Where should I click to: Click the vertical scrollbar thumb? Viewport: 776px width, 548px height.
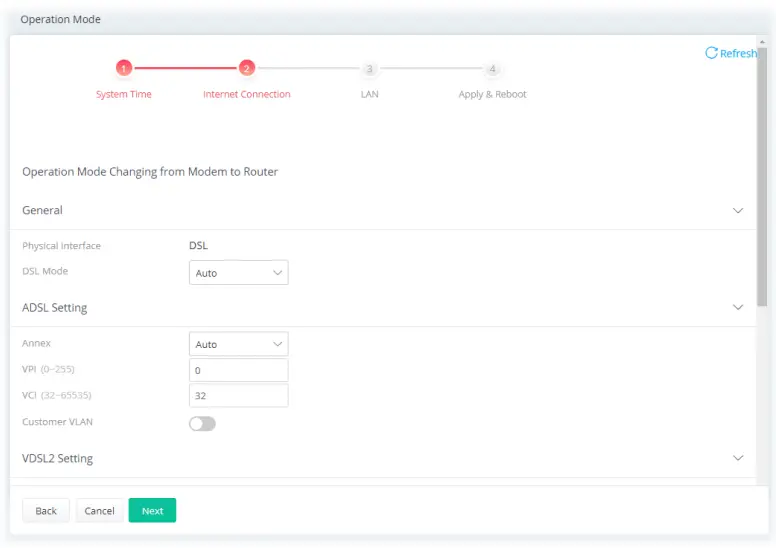pyautogui.click(x=762, y=176)
